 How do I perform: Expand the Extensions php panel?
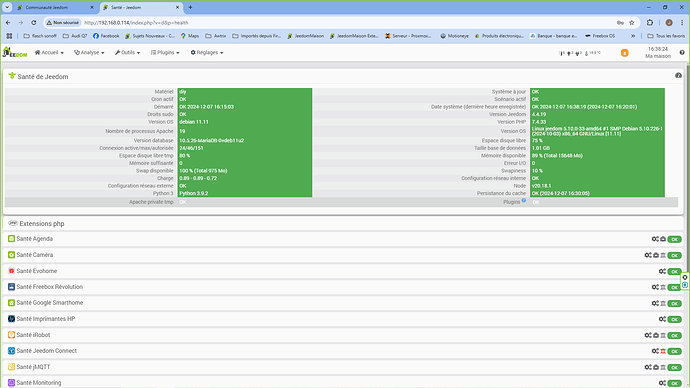pyautogui.click(x=343, y=223)
